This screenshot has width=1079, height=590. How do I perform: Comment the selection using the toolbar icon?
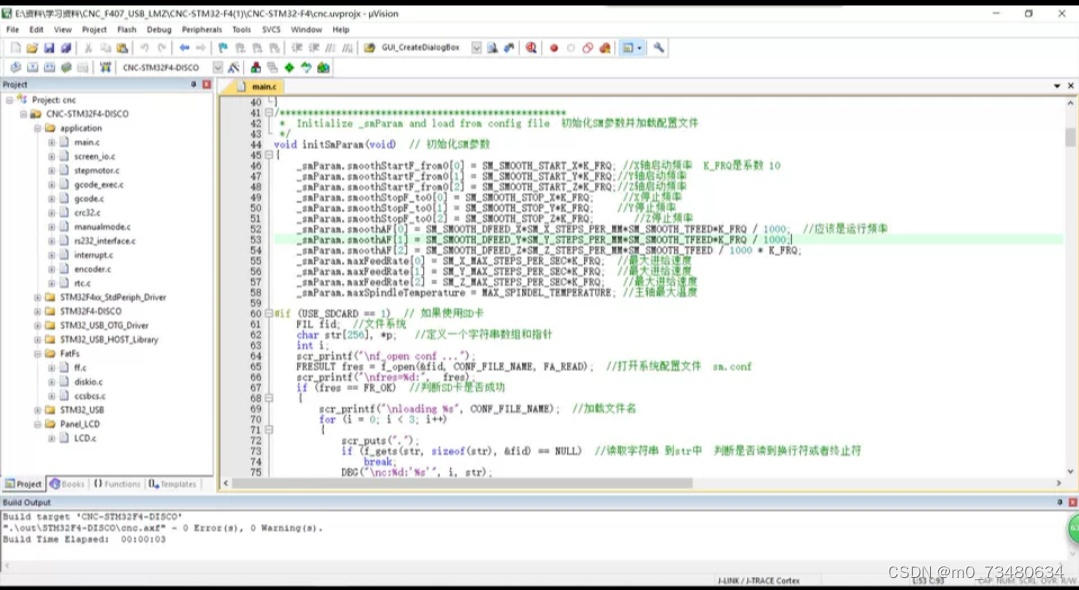(331, 48)
